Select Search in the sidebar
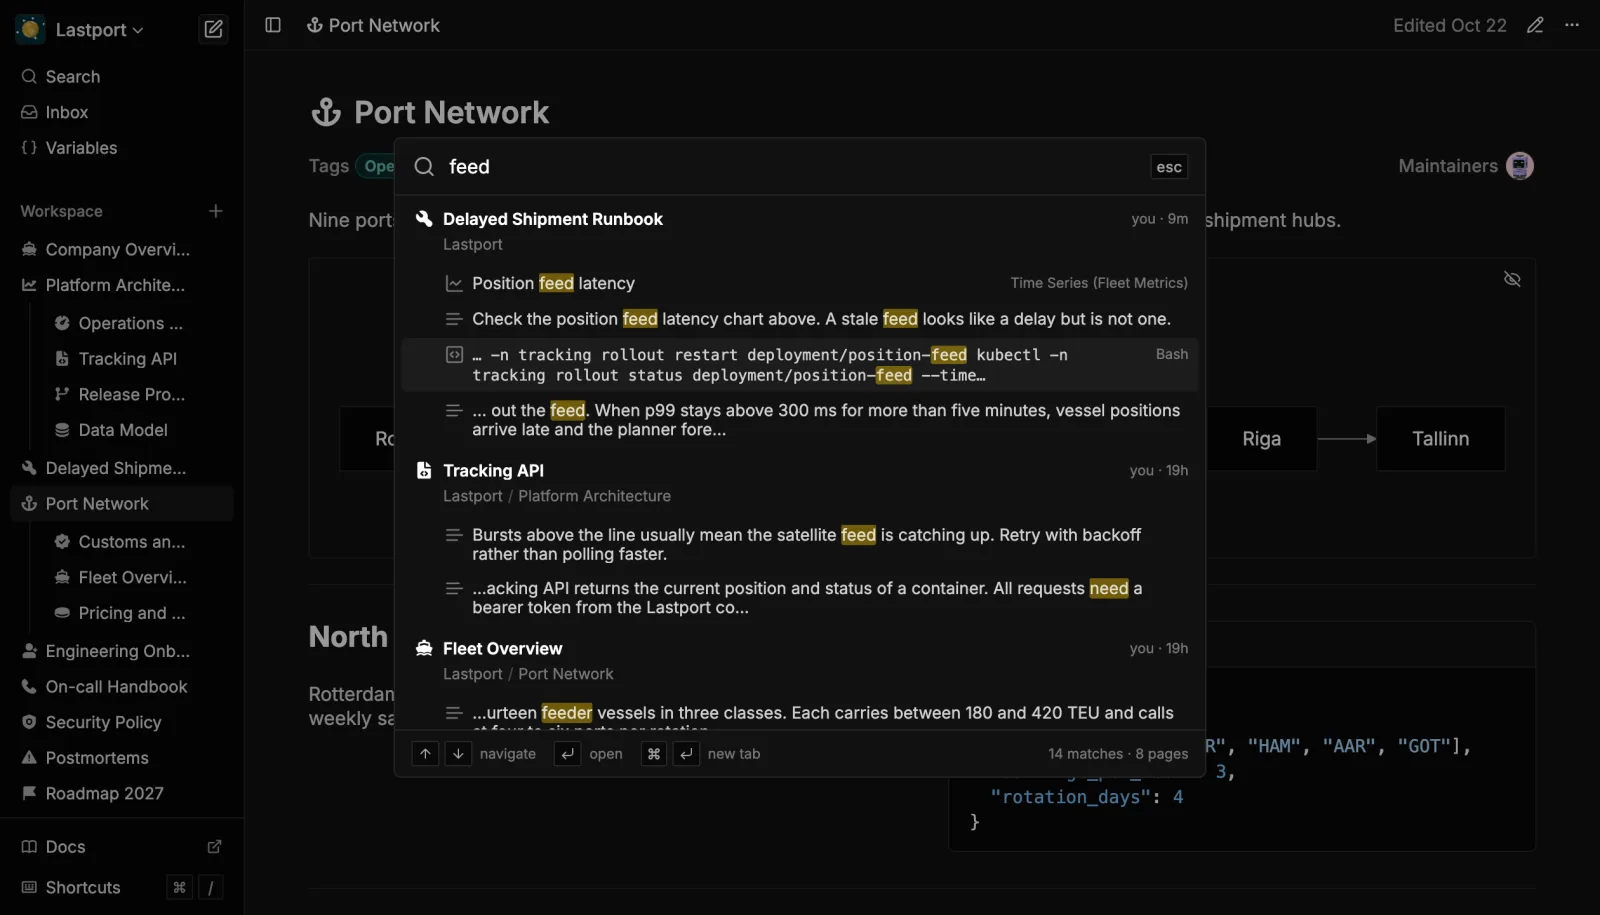The width and height of the screenshot is (1600, 915). (122, 77)
